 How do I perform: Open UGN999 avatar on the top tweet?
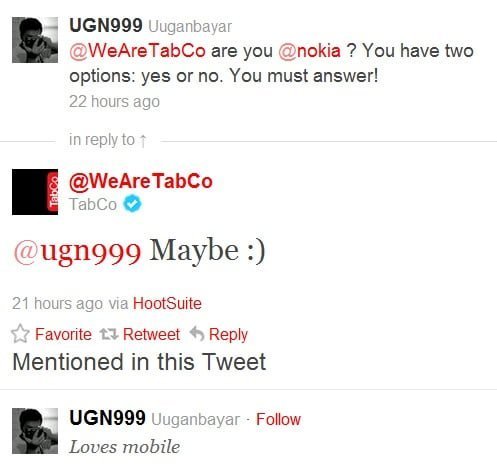point(35,40)
